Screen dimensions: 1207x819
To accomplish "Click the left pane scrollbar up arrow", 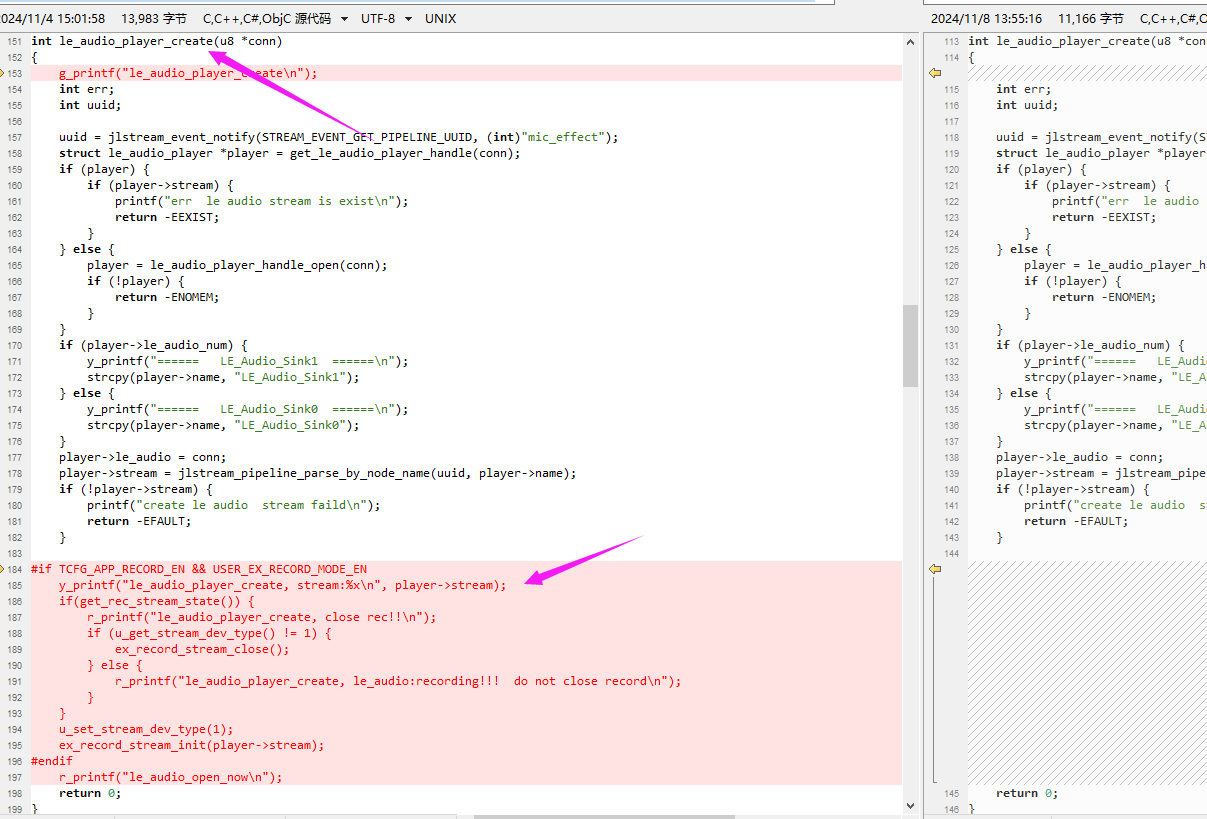I will click(x=910, y=42).
